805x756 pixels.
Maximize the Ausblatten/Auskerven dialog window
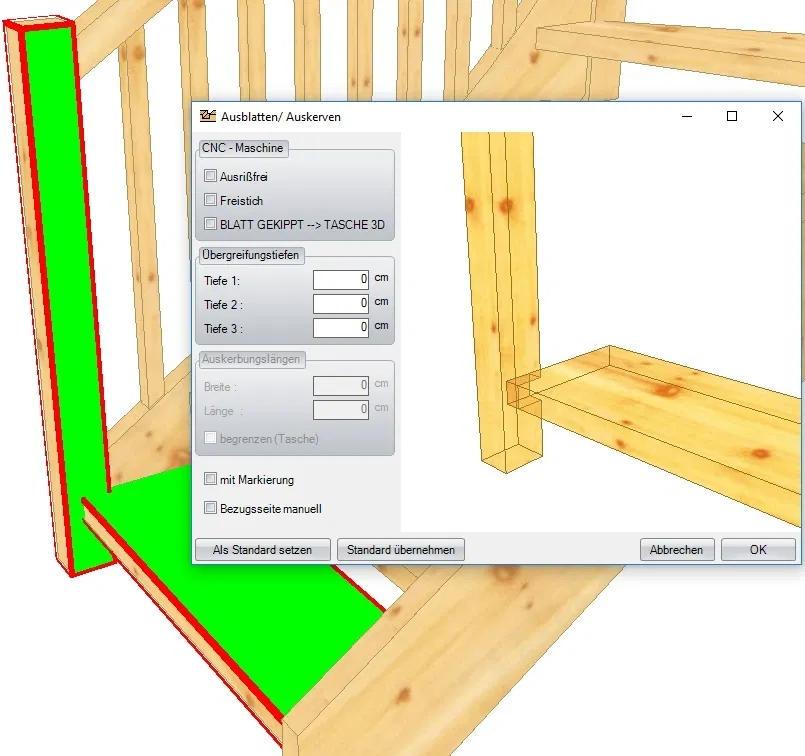[732, 116]
